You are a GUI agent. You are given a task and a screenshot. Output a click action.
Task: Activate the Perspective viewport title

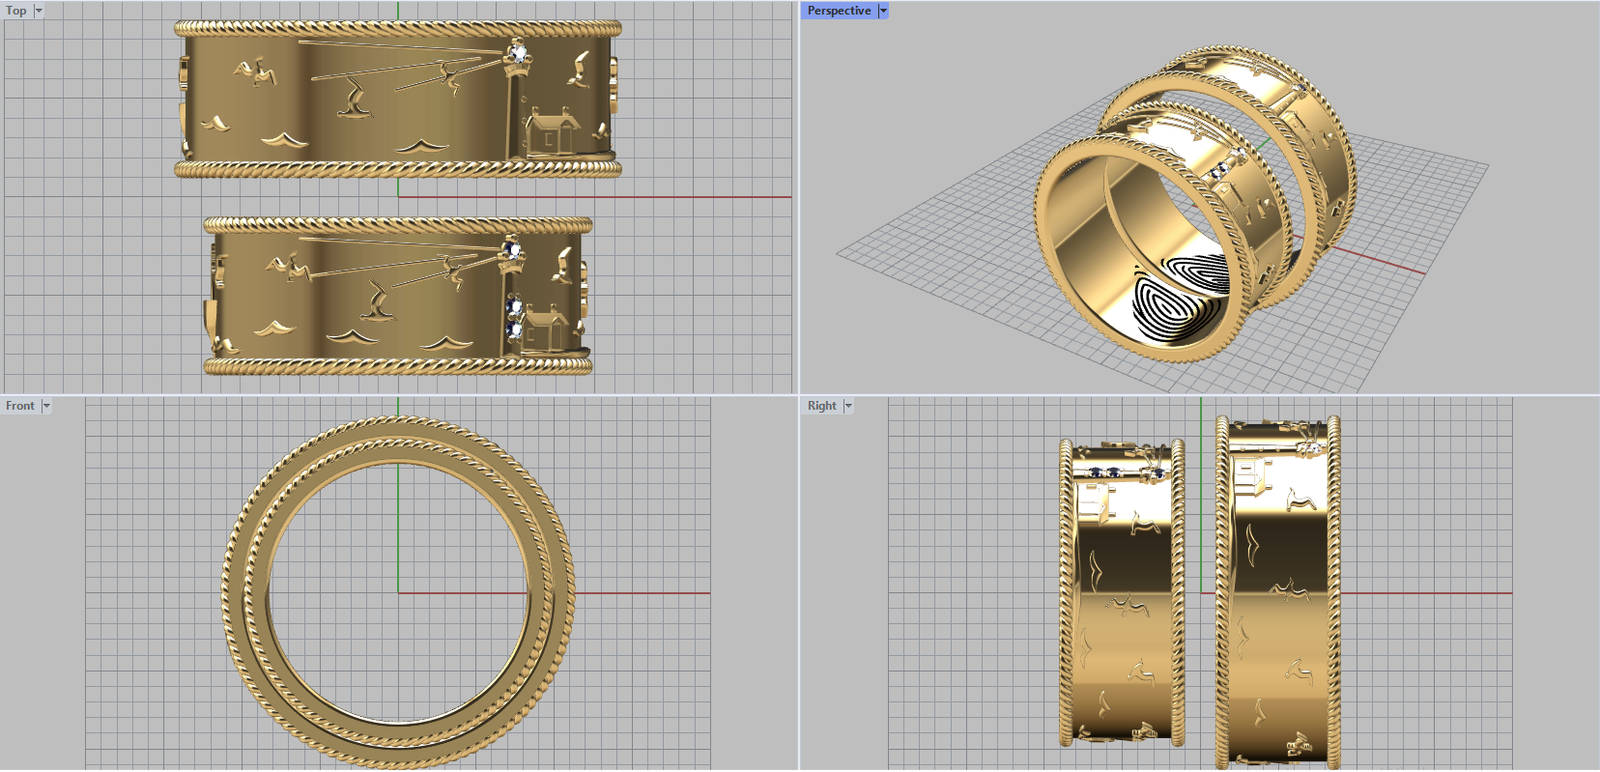click(x=838, y=11)
